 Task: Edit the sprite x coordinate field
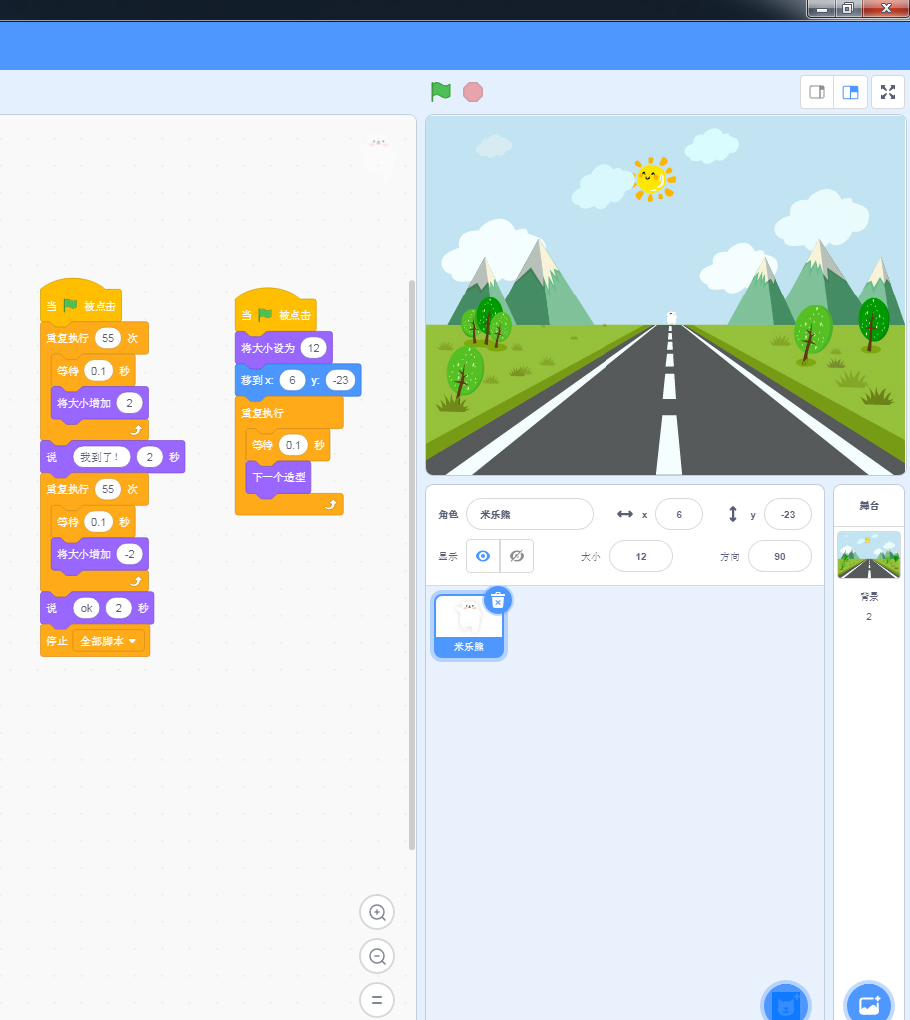click(x=678, y=515)
